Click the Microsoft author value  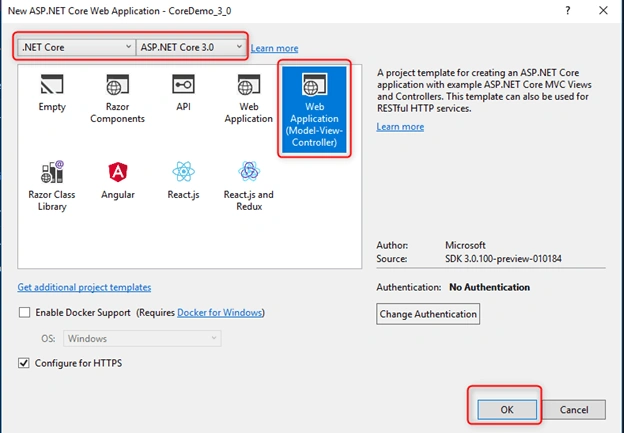point(465,245)
